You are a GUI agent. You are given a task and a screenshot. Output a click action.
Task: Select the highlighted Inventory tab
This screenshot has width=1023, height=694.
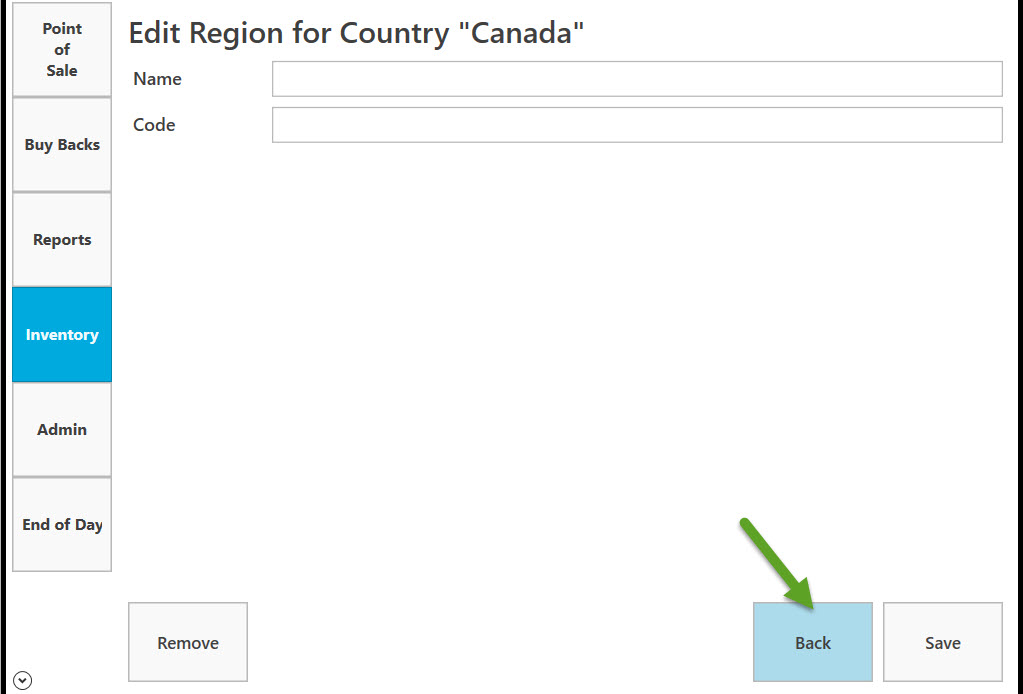tap(62, 335)
